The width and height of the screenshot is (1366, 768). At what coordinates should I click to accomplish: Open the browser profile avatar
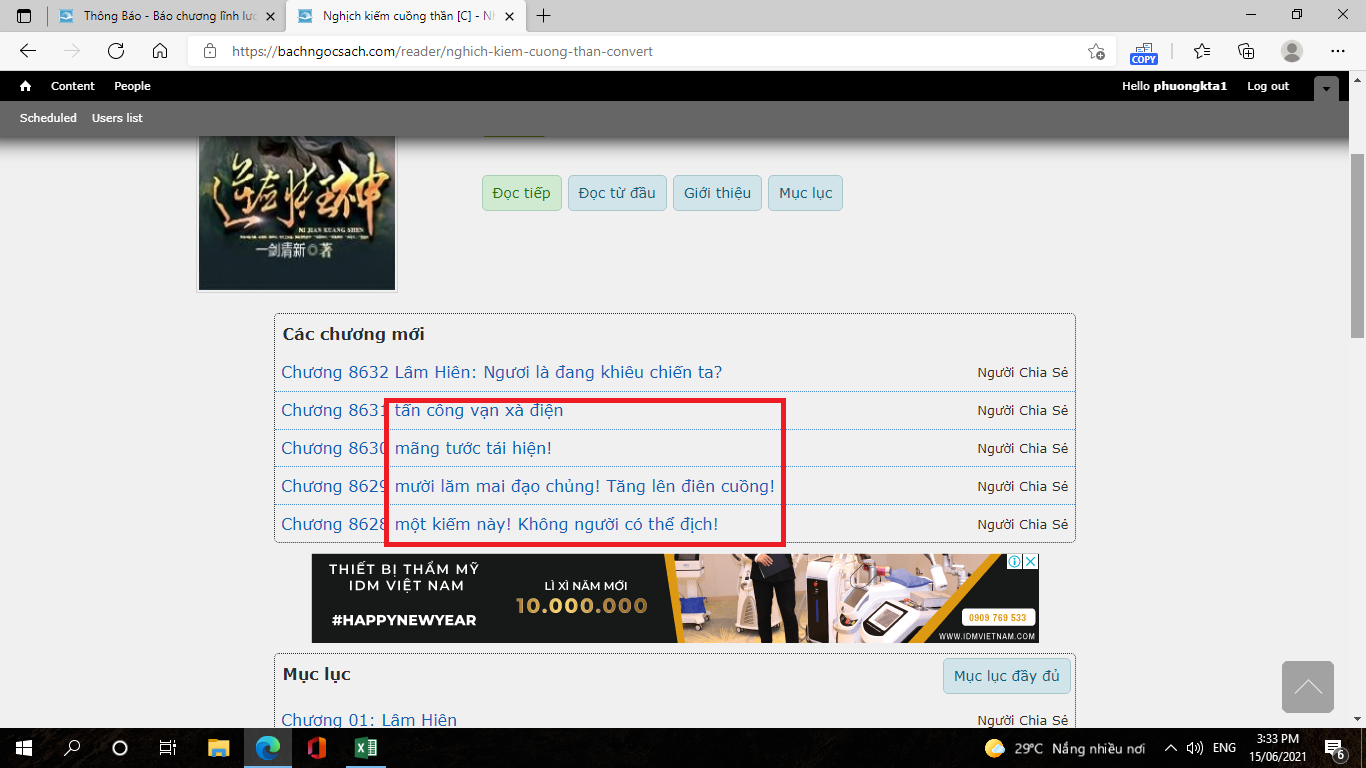pos(1292,51)
